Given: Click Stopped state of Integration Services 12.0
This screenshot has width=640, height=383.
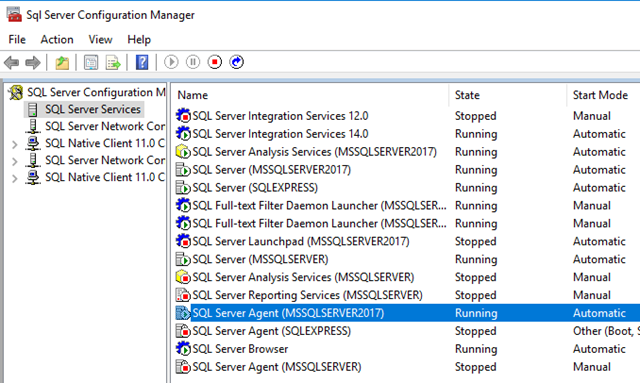Looking at the screenshot, I should 476,116.
